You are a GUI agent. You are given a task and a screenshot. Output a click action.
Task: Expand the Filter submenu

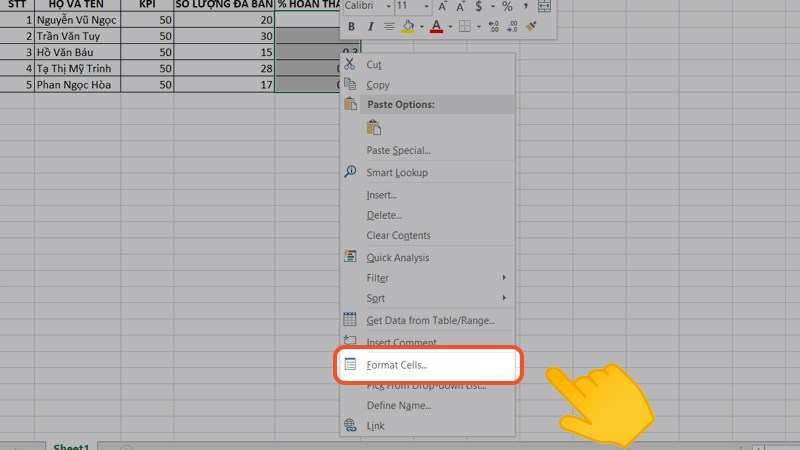503,278
